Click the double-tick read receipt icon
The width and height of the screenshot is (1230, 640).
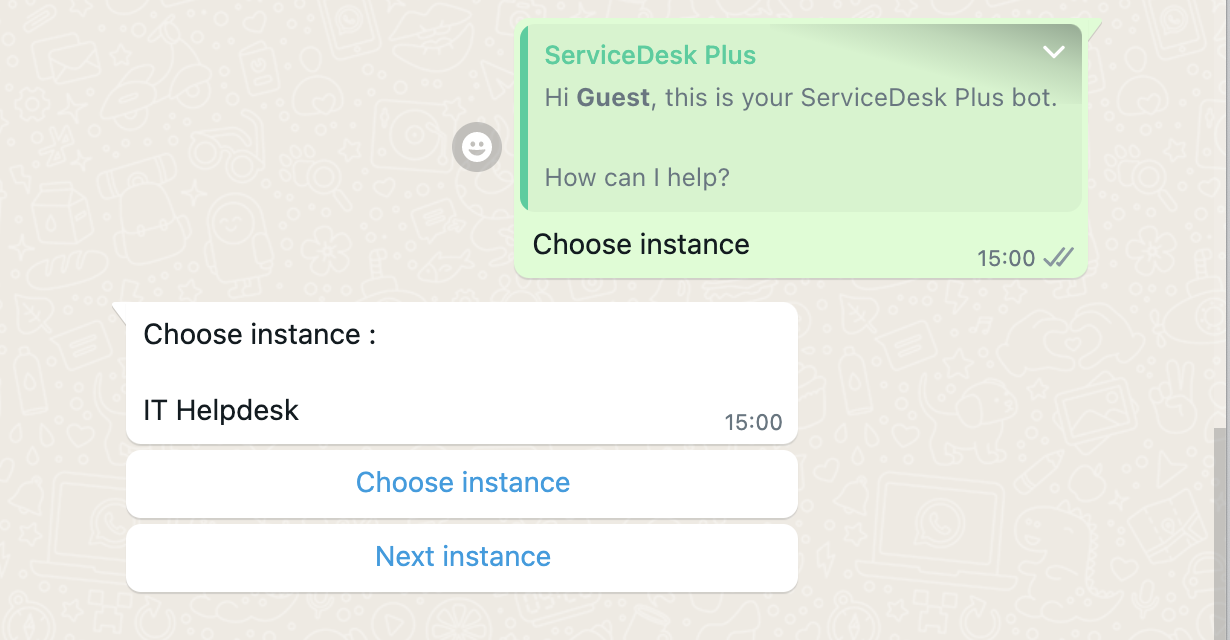pyautogui.click(x=1058, y=258)
